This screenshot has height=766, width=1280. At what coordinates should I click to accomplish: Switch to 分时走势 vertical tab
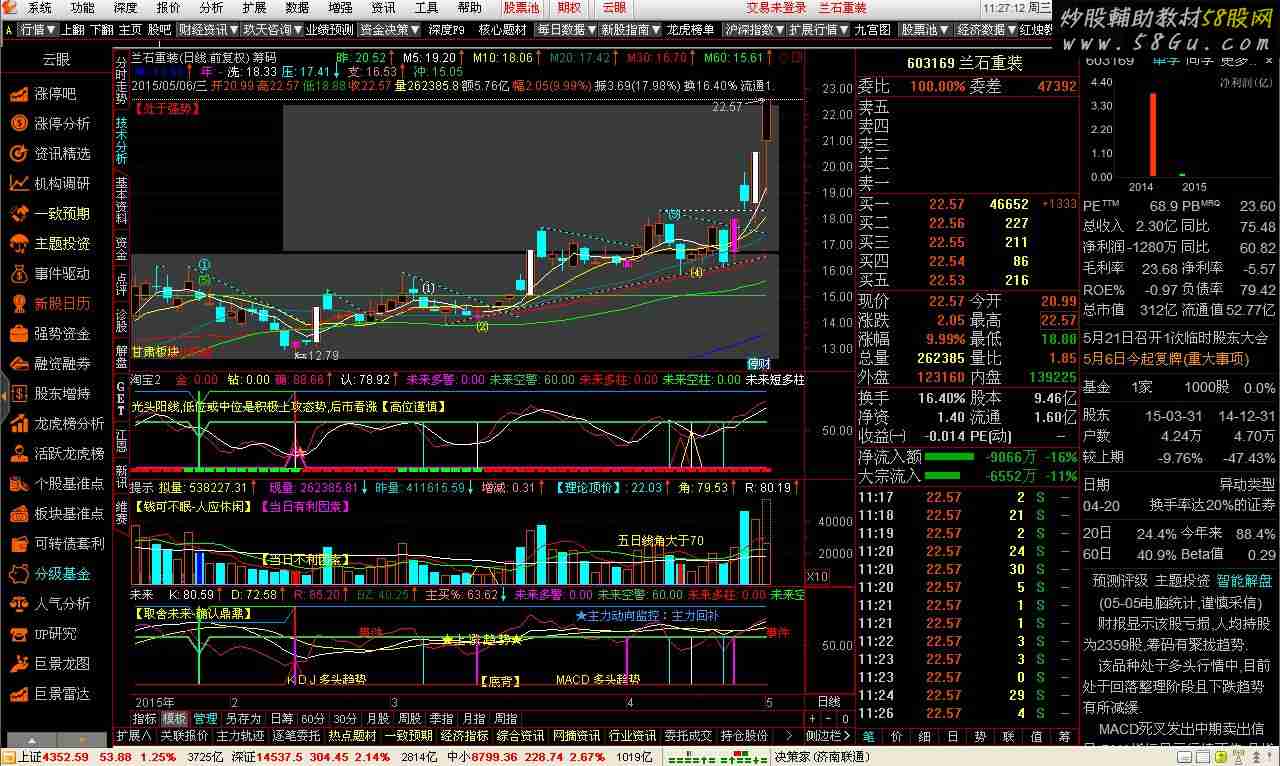point(121,80)
